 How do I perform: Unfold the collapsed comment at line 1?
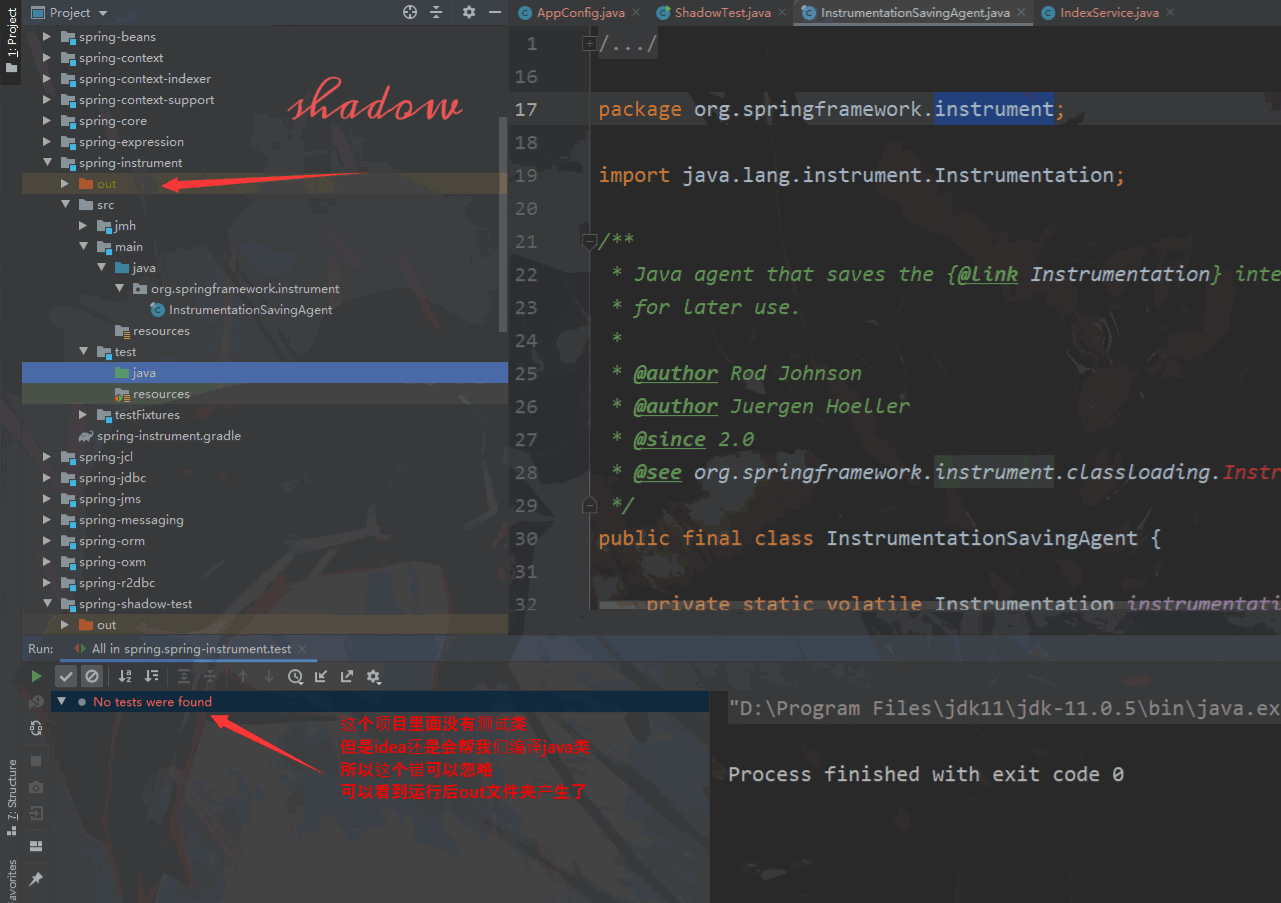click(x=590, y=43)
